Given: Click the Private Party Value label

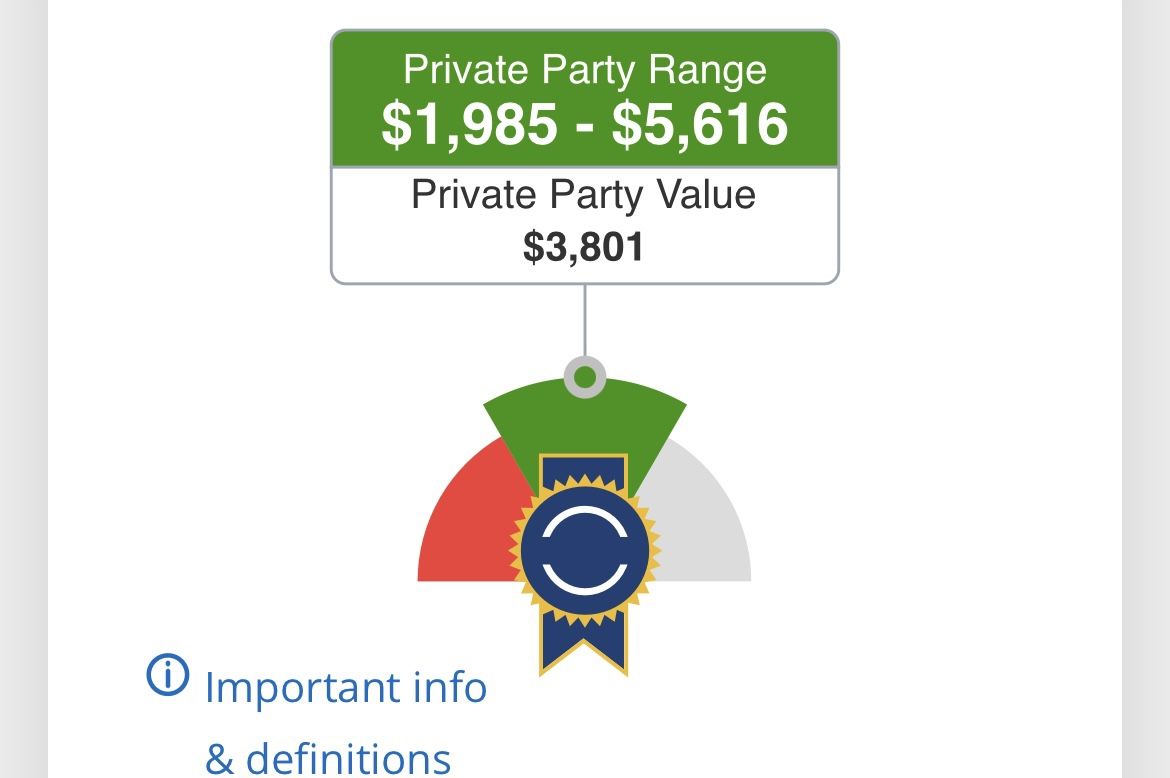Looking at the screenshot, I should (584, 194).
